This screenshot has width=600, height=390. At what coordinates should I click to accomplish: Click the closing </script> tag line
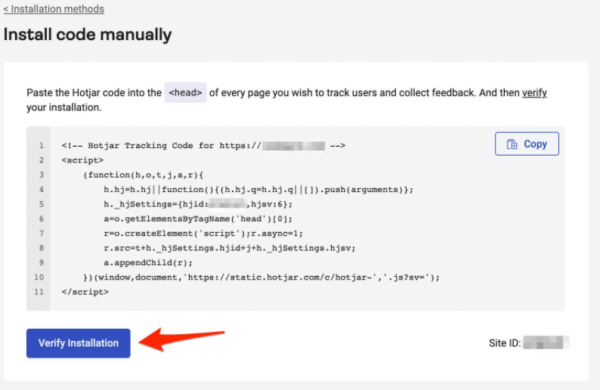point(85,292)
